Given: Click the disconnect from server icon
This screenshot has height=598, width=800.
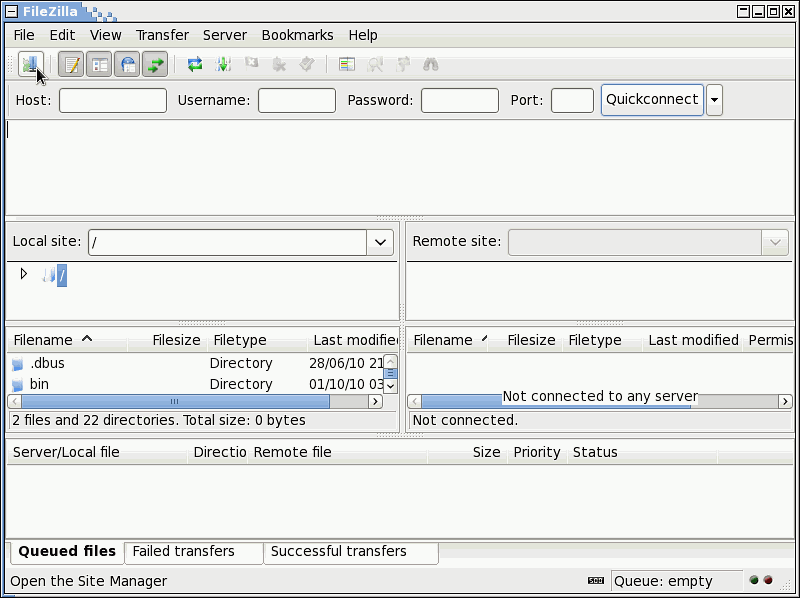Looking at the screenshot, I should pyautogui.click(x=279, y=64).
